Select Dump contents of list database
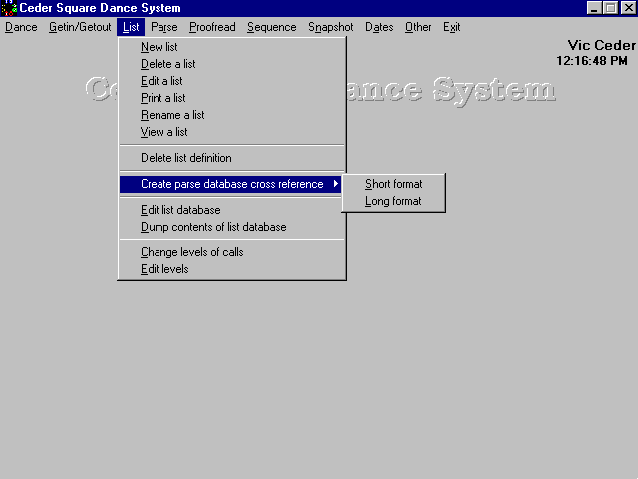The height and width of the screenshot is (479, 638). pyautogui.click(x=232, y=227)
